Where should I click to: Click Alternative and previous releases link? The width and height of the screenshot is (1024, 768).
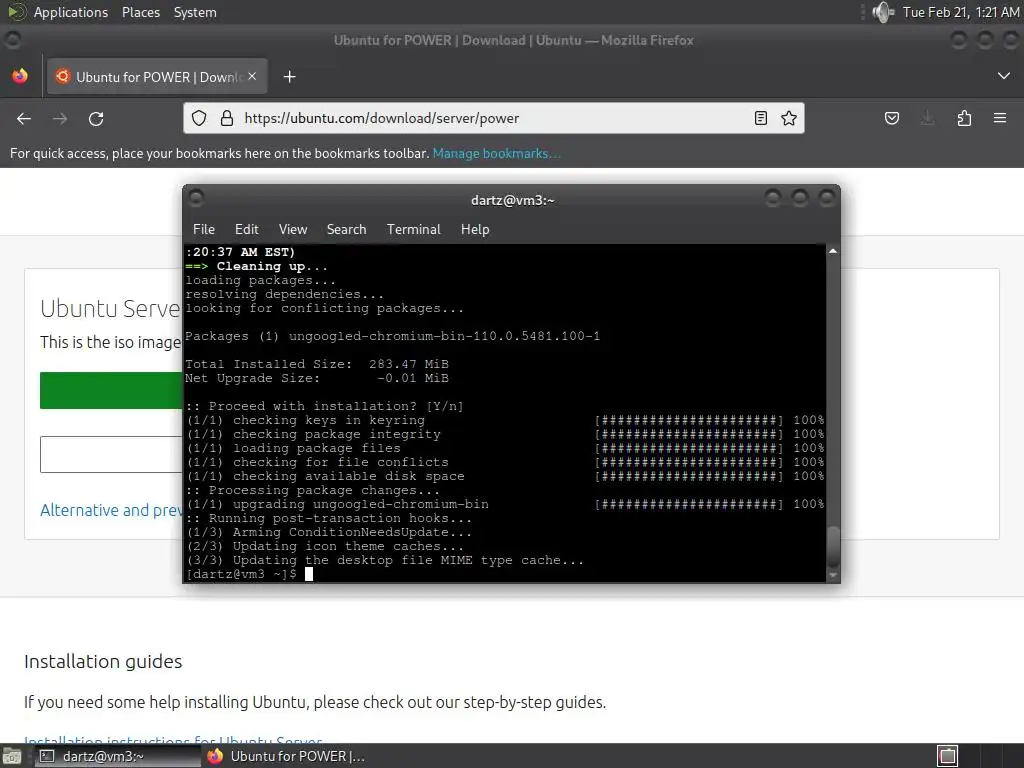coord(111,510)
